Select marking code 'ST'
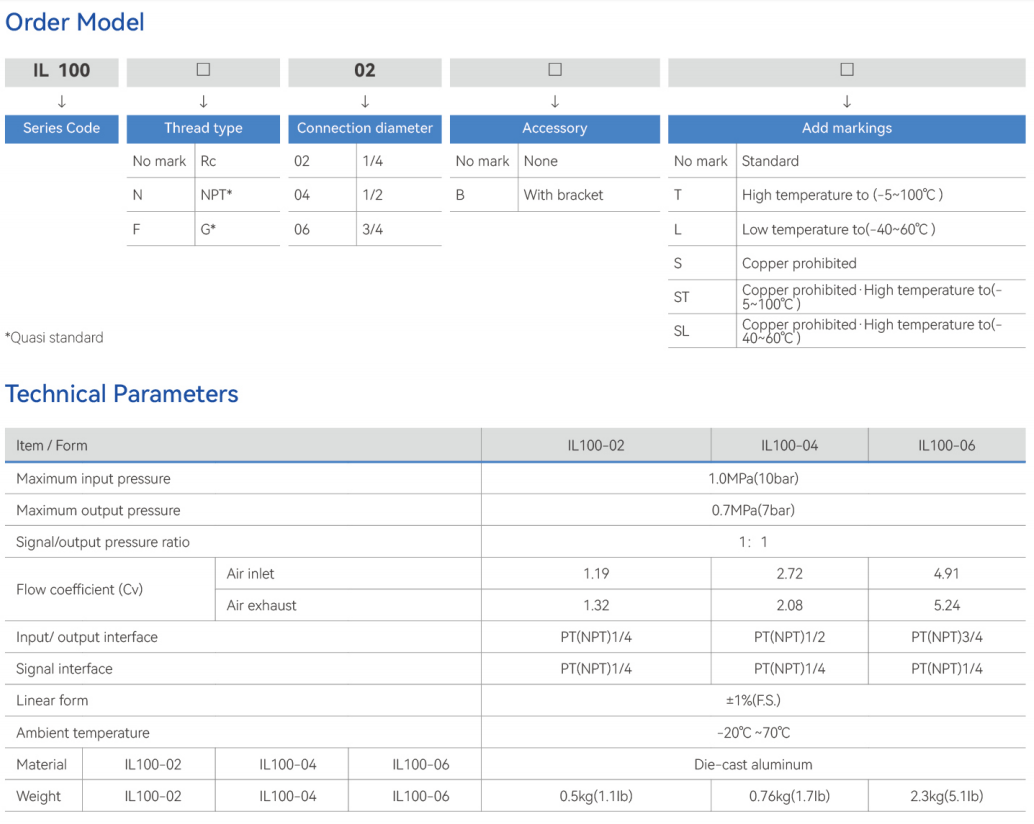 [681, 297]
